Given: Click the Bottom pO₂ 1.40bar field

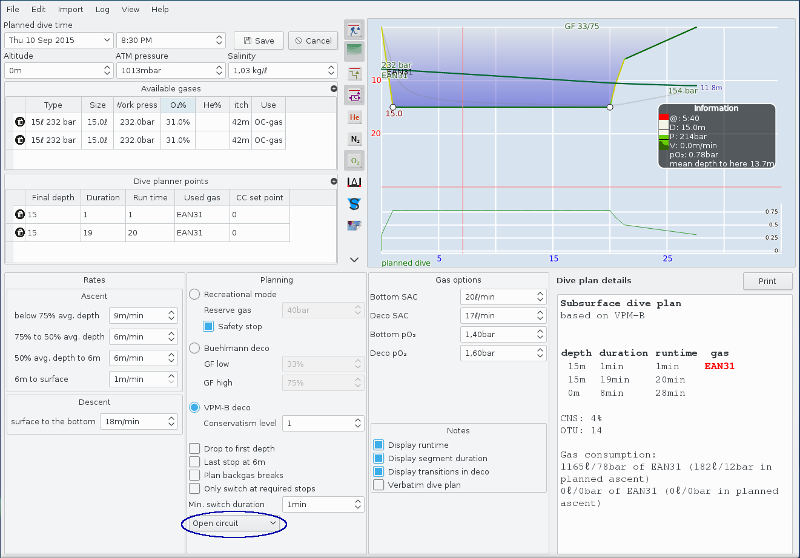Looking at the screenshot, I should [x=503, y=335].
